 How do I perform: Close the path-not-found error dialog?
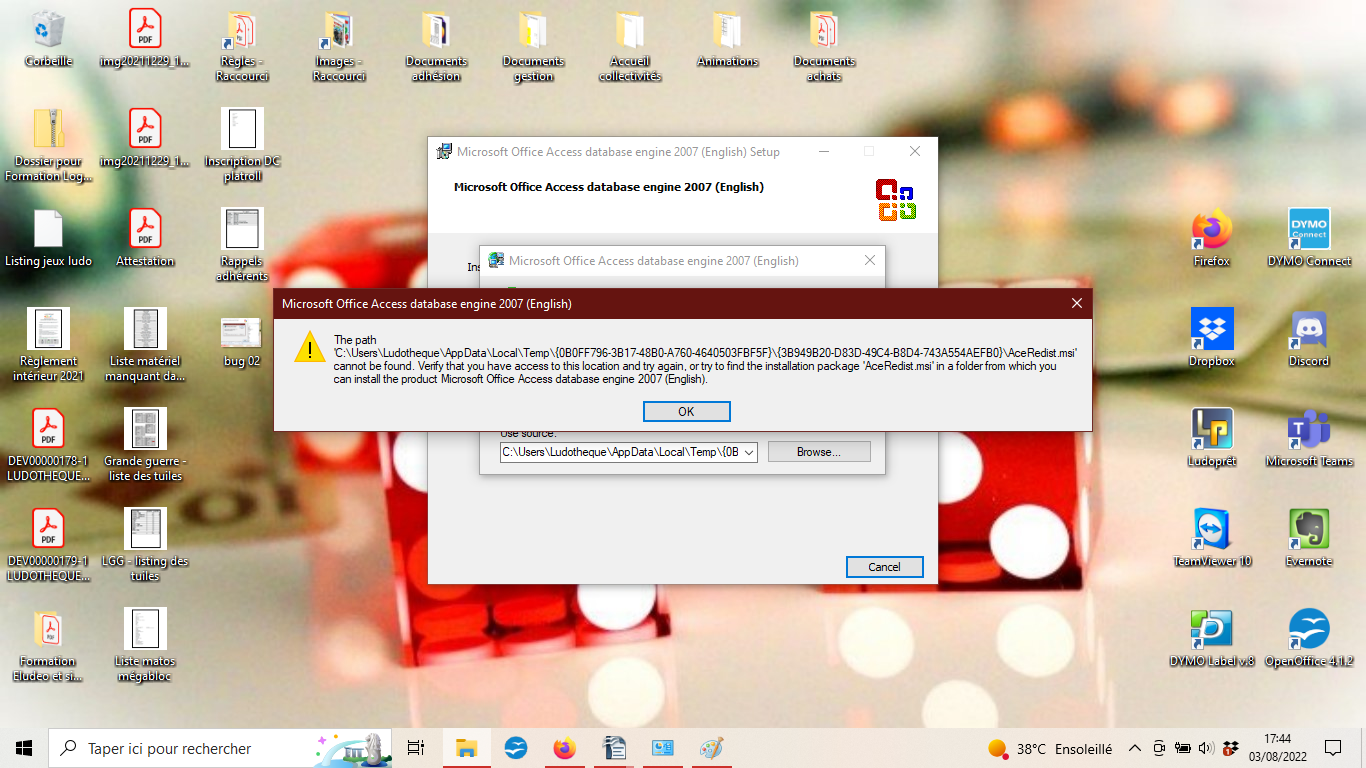(x=1076, y=303)
